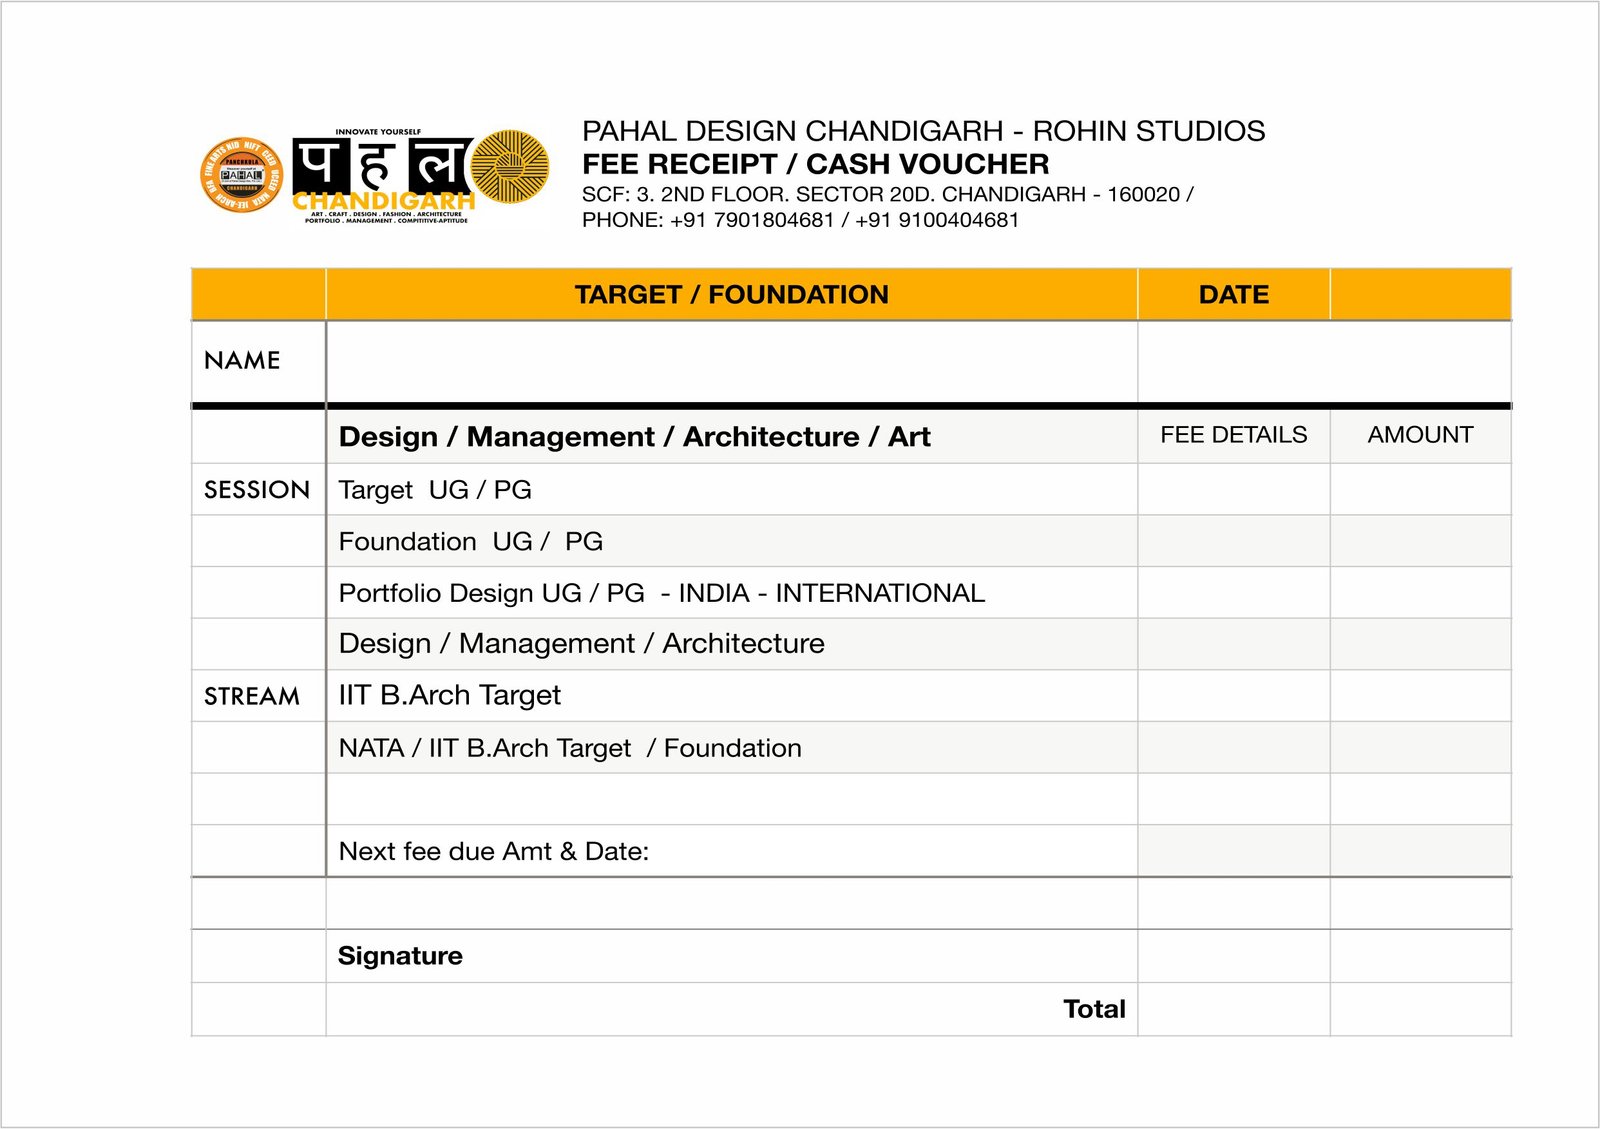
Task: Select the Foundation UG / PG row
Action: [470, 542]
